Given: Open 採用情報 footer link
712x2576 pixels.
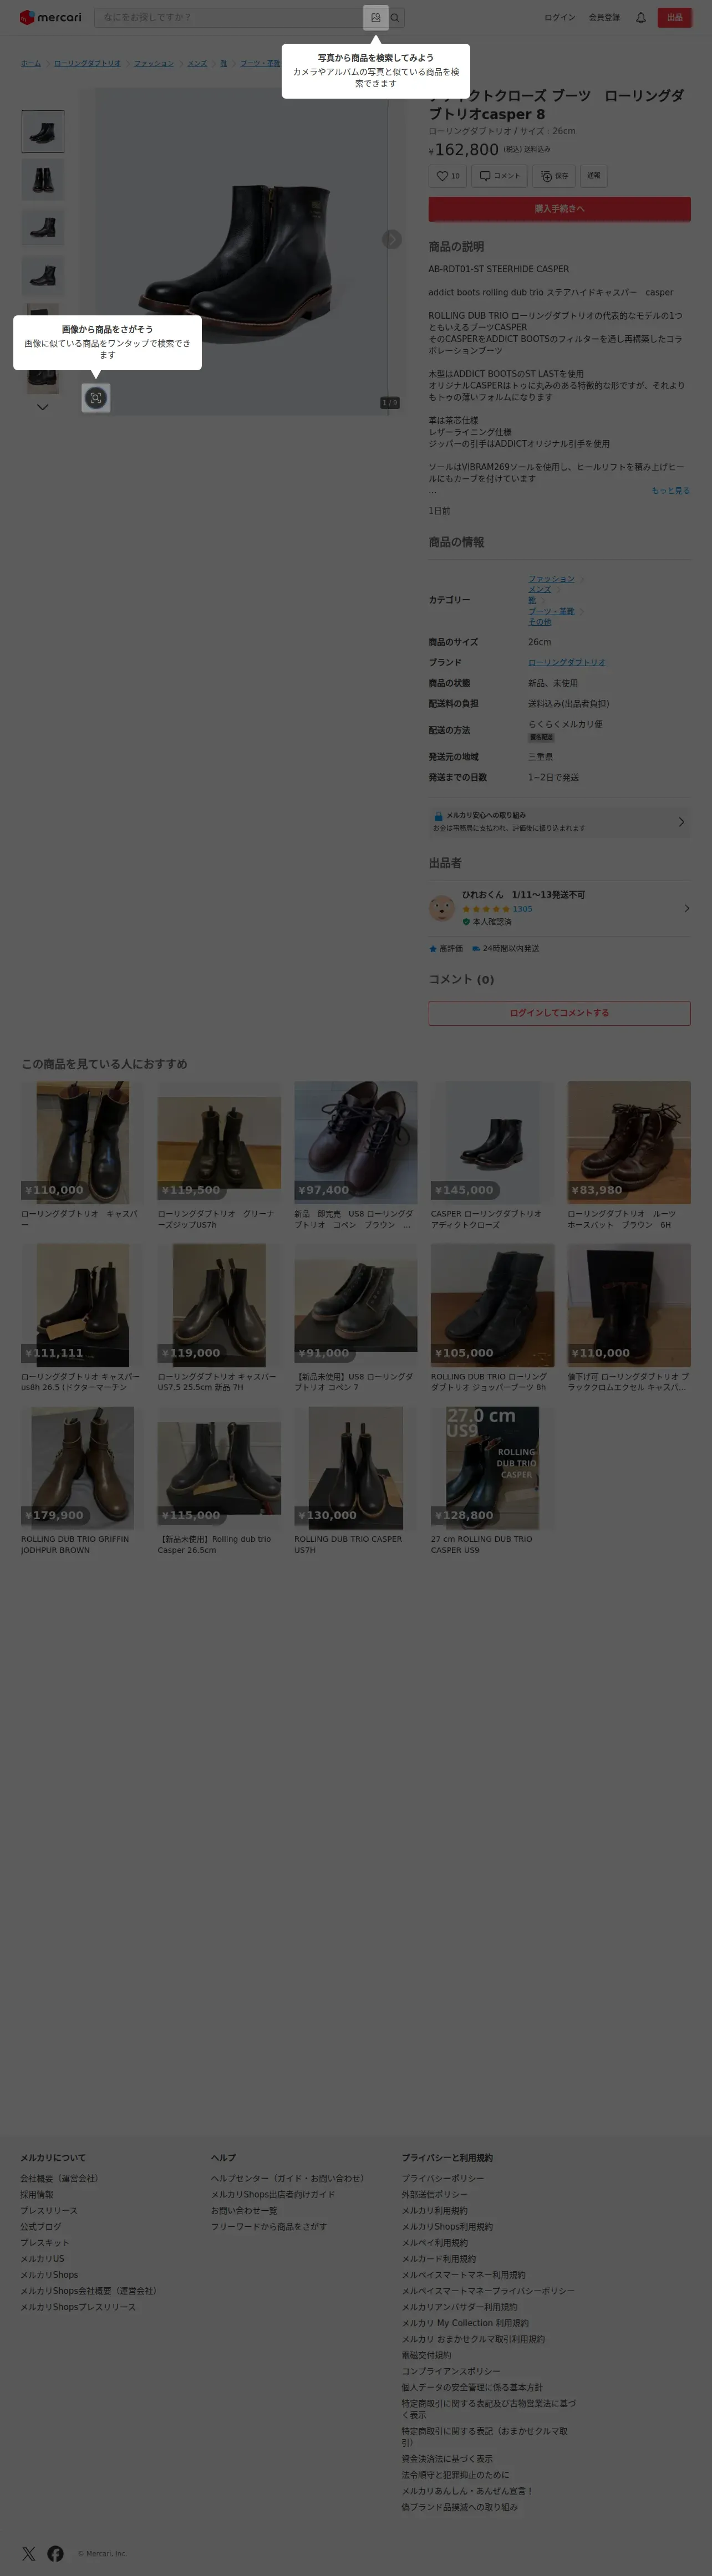Looking at the screenshot, I should point(37,2194).
